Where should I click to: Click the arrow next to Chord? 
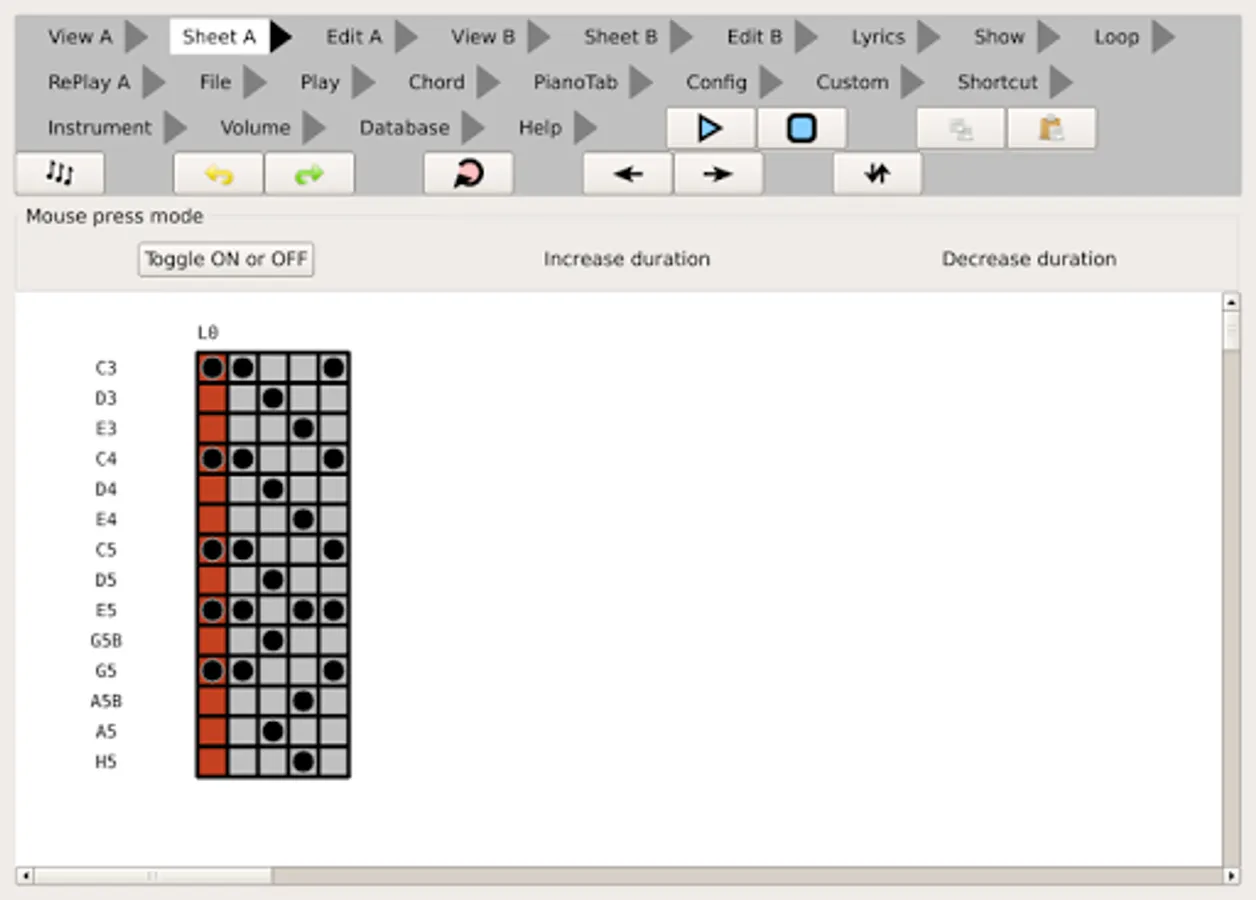488,82
